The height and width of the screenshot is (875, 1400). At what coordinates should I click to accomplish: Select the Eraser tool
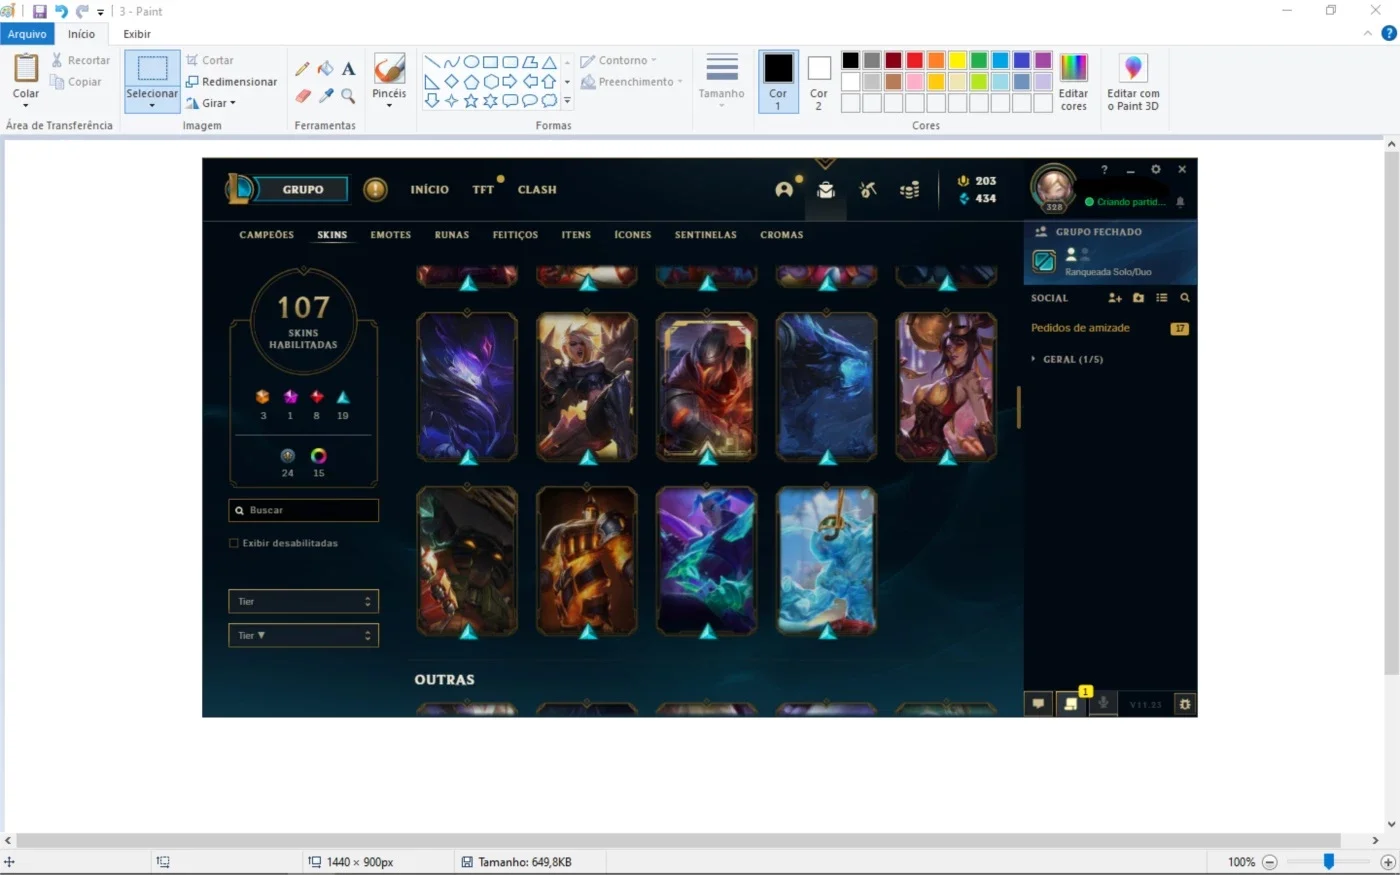point(302,96)
